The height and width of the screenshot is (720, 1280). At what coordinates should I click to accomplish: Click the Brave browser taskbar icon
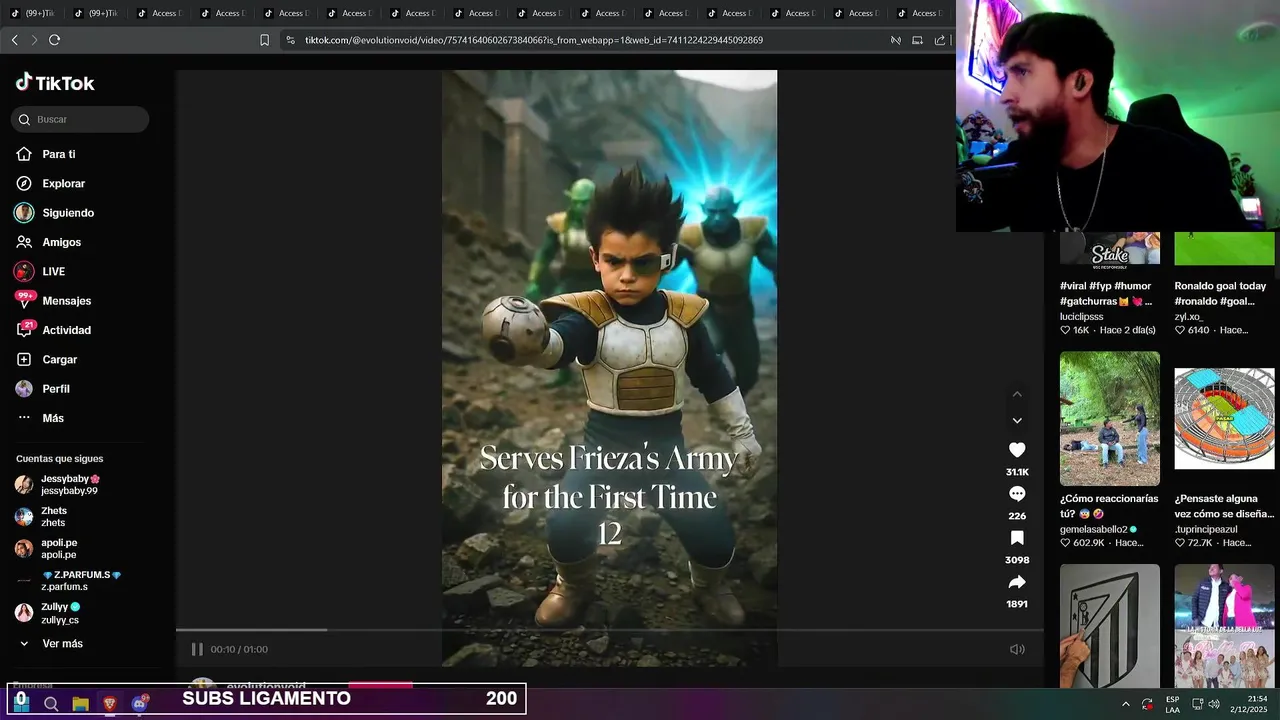coord(109,704)
